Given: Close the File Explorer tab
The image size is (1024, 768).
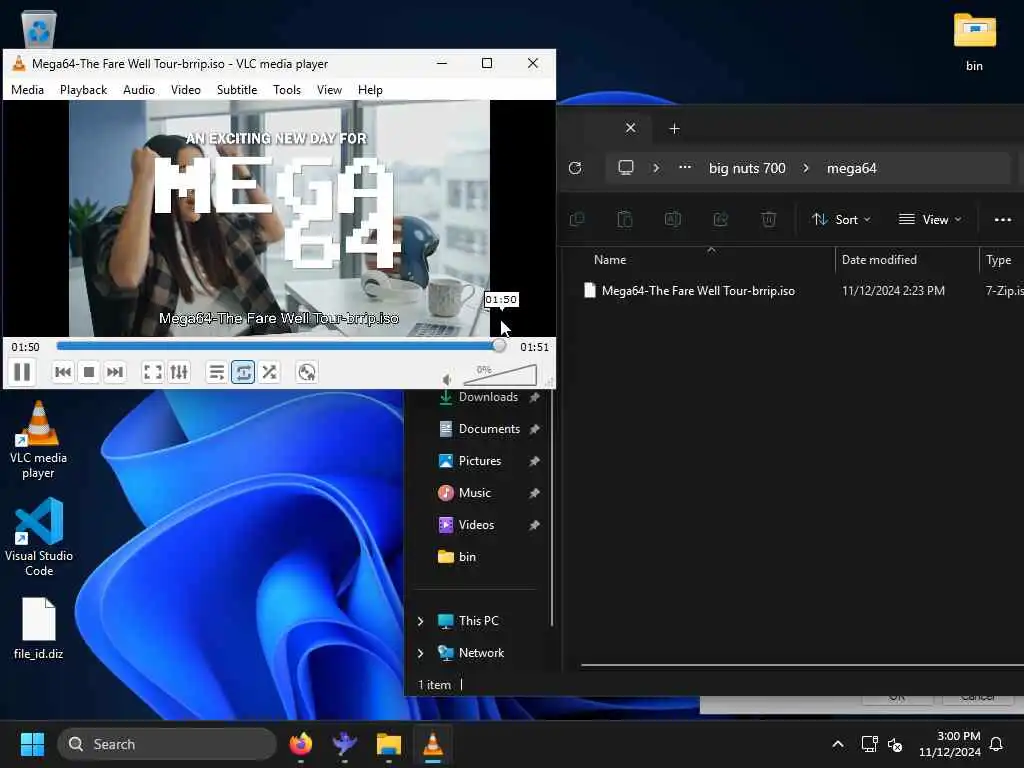Looking at the screenshot, I should pyautogui.click(x=630, y=128).
